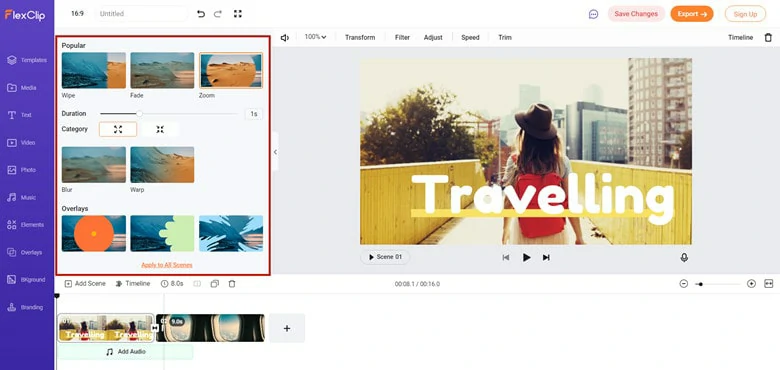Screen dimensions: 780x370
Task: Select the Wipe transition thumbnail
Action: (x=94, y=71)
